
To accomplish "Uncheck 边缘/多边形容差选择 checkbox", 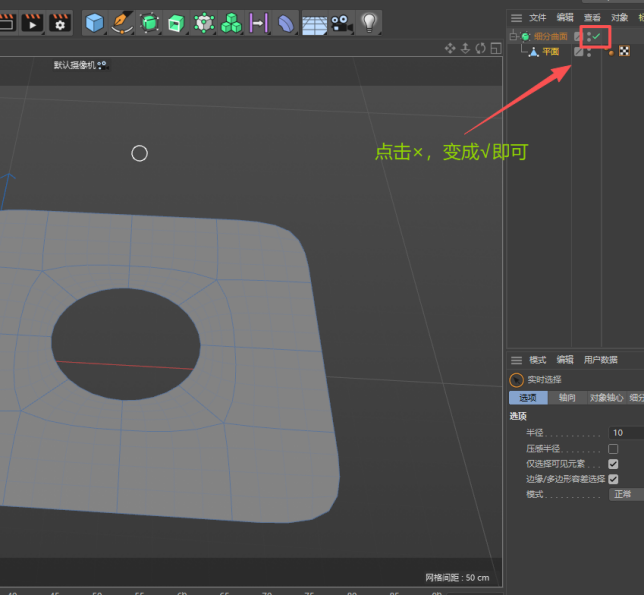I will point(613,479).
